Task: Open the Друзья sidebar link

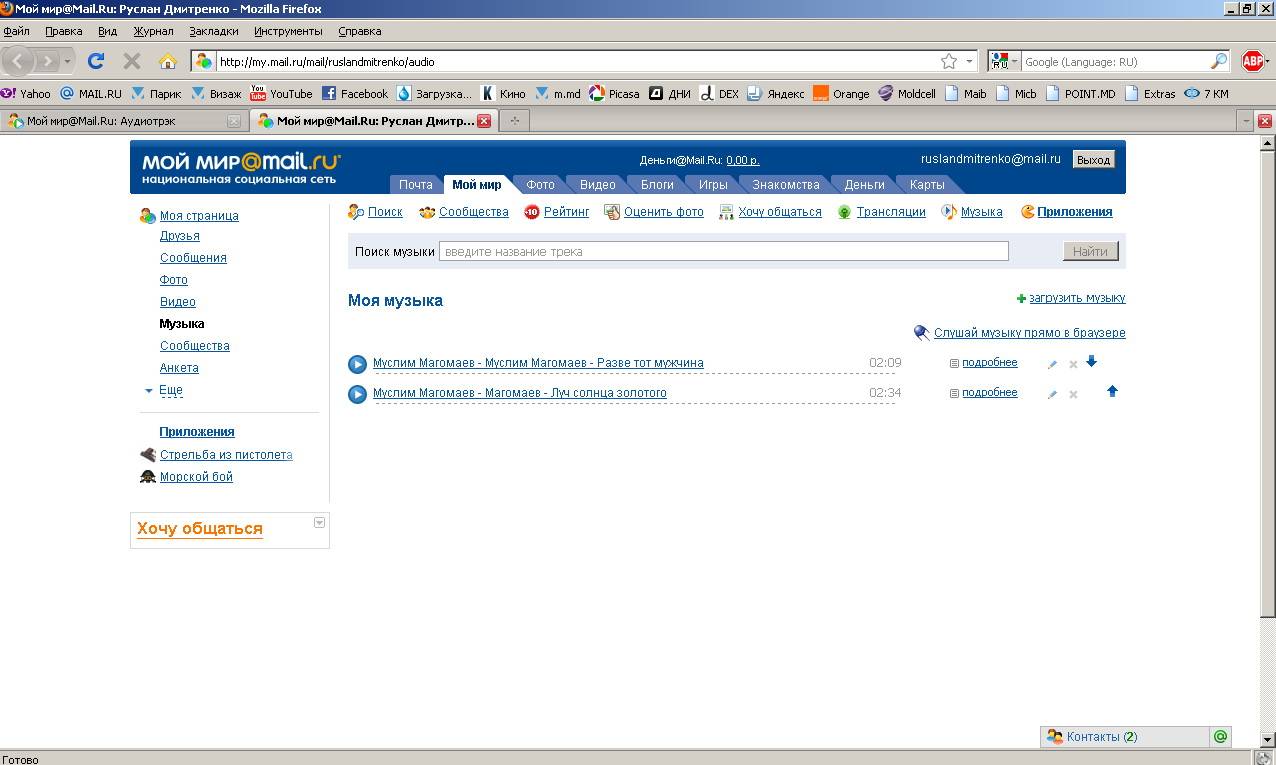Action: click(180, 236)
